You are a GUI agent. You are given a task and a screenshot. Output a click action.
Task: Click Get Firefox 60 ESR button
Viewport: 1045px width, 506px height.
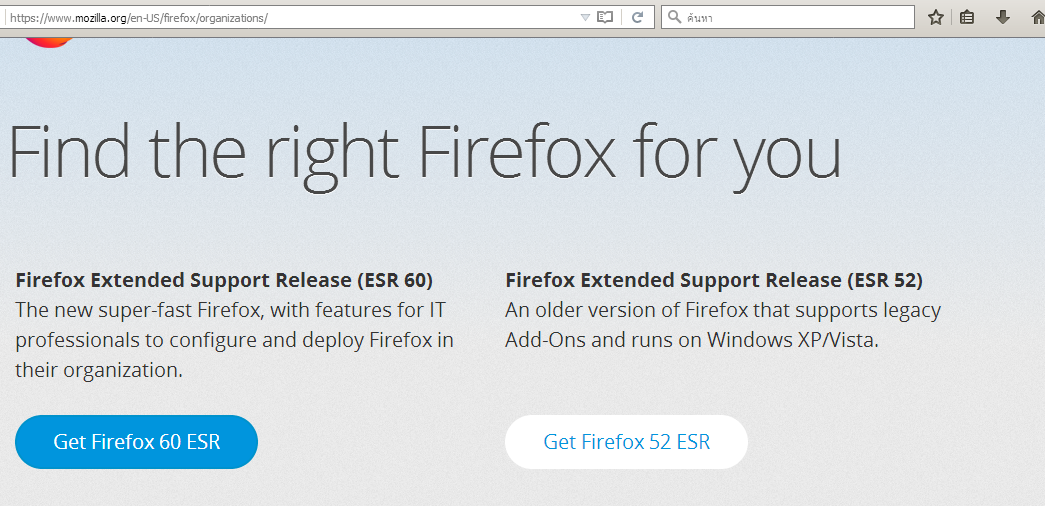pyautogui.click(x=137, y=442)
